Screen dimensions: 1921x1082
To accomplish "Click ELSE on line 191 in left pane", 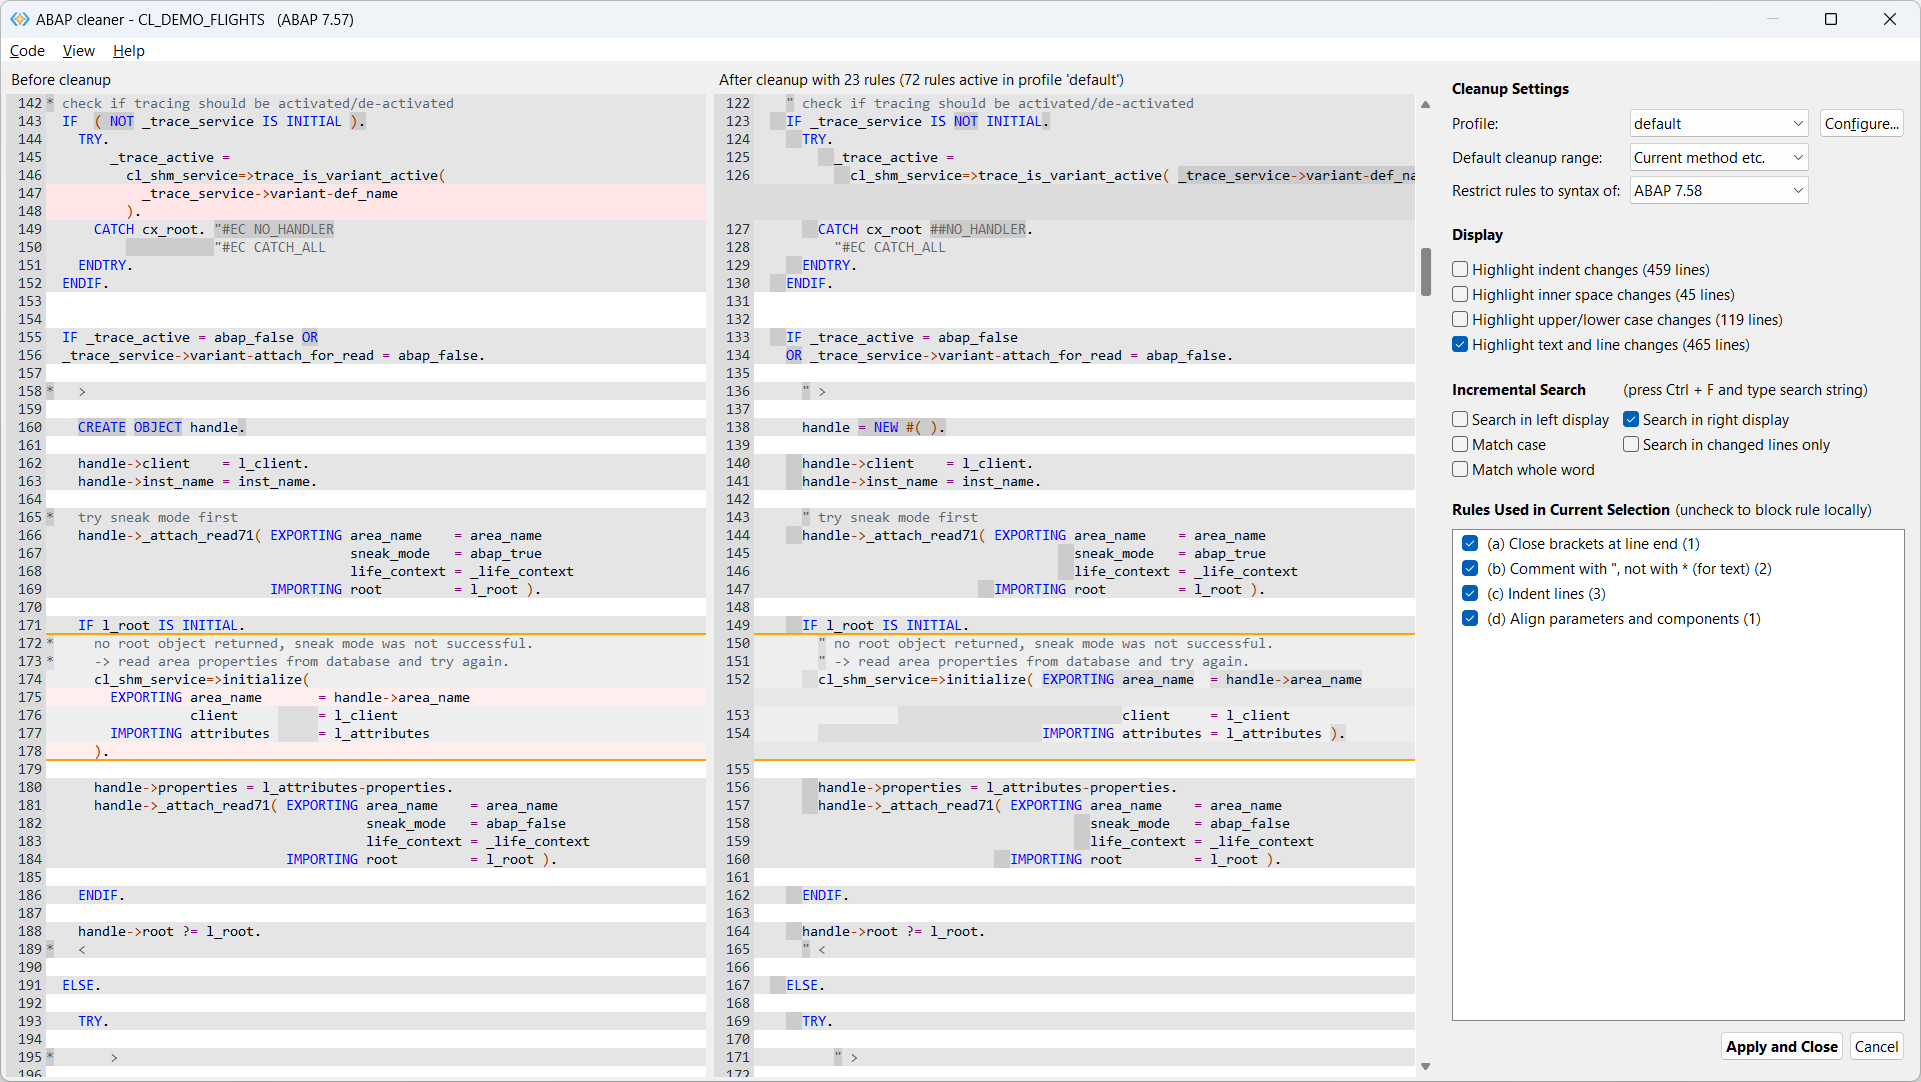I will click(81, 985).
